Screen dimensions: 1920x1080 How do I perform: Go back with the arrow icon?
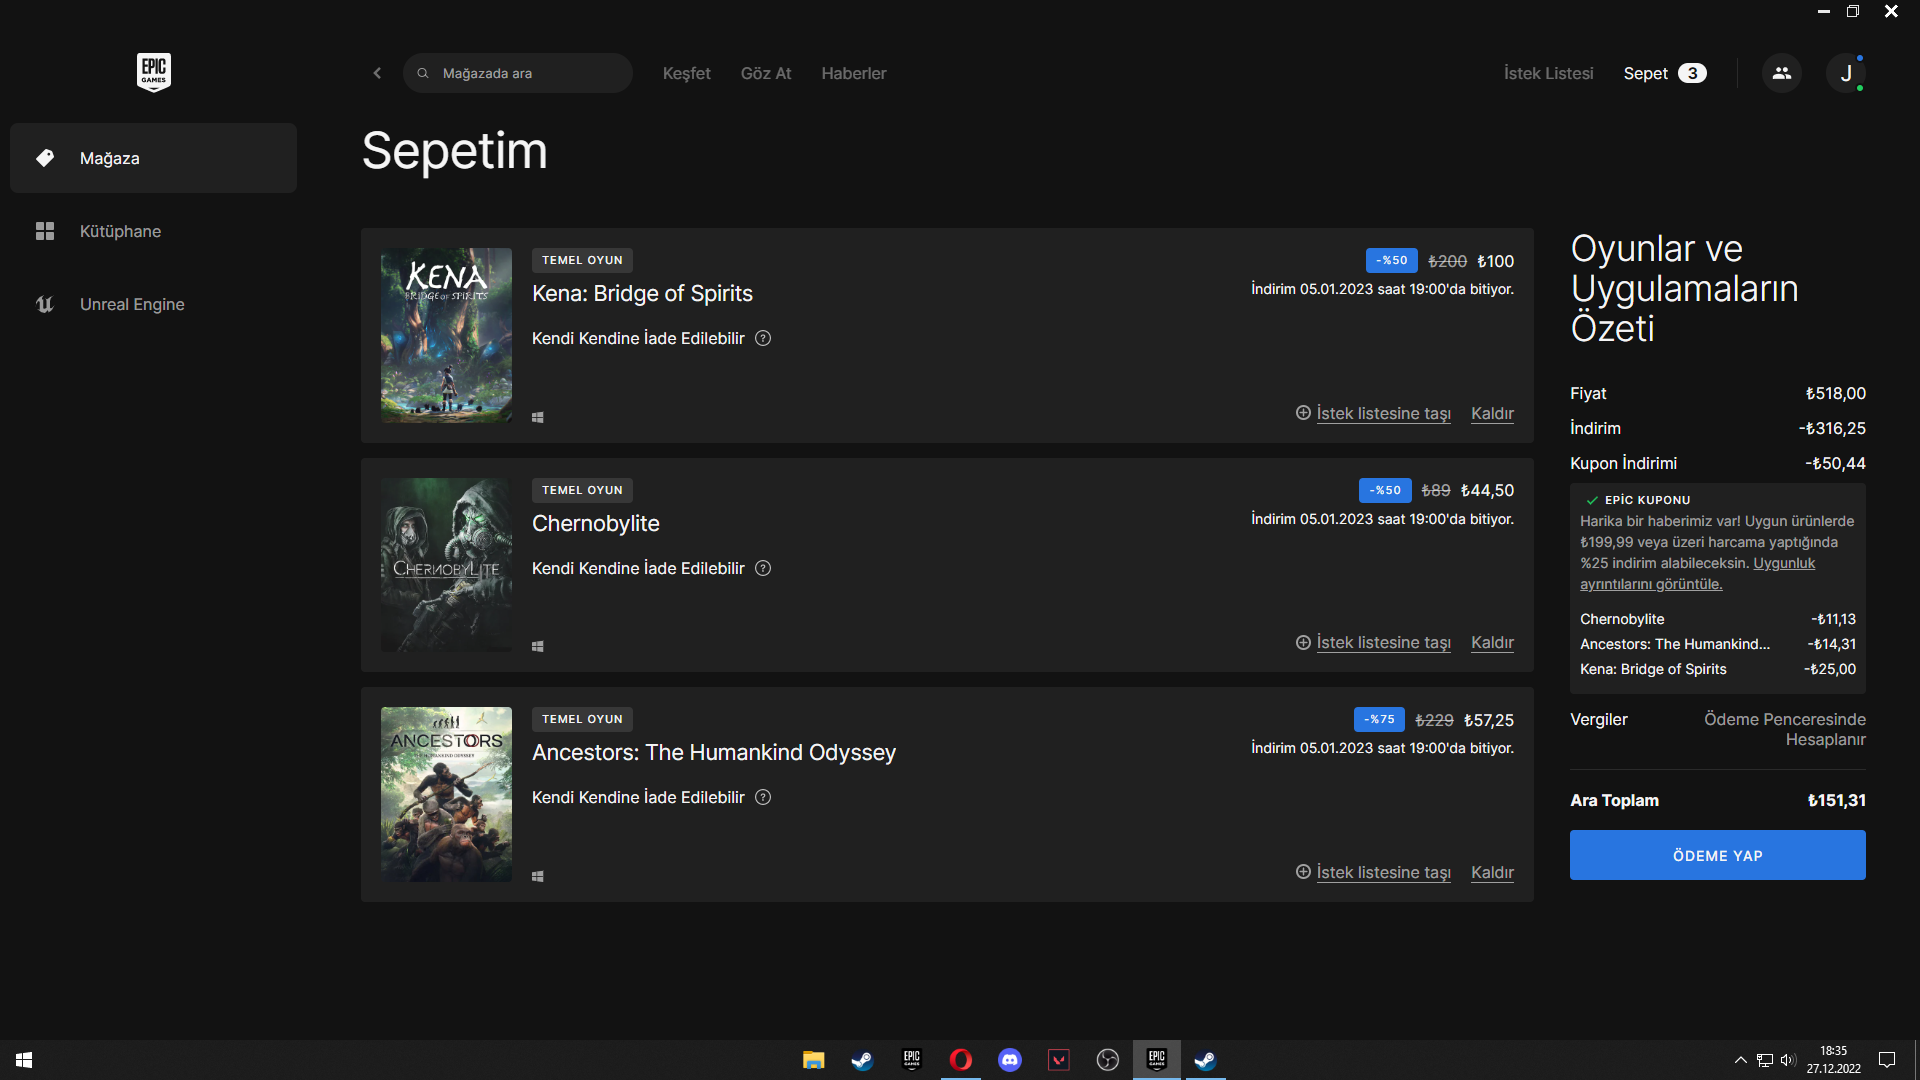pyautogui.click(x=377, y=73)
